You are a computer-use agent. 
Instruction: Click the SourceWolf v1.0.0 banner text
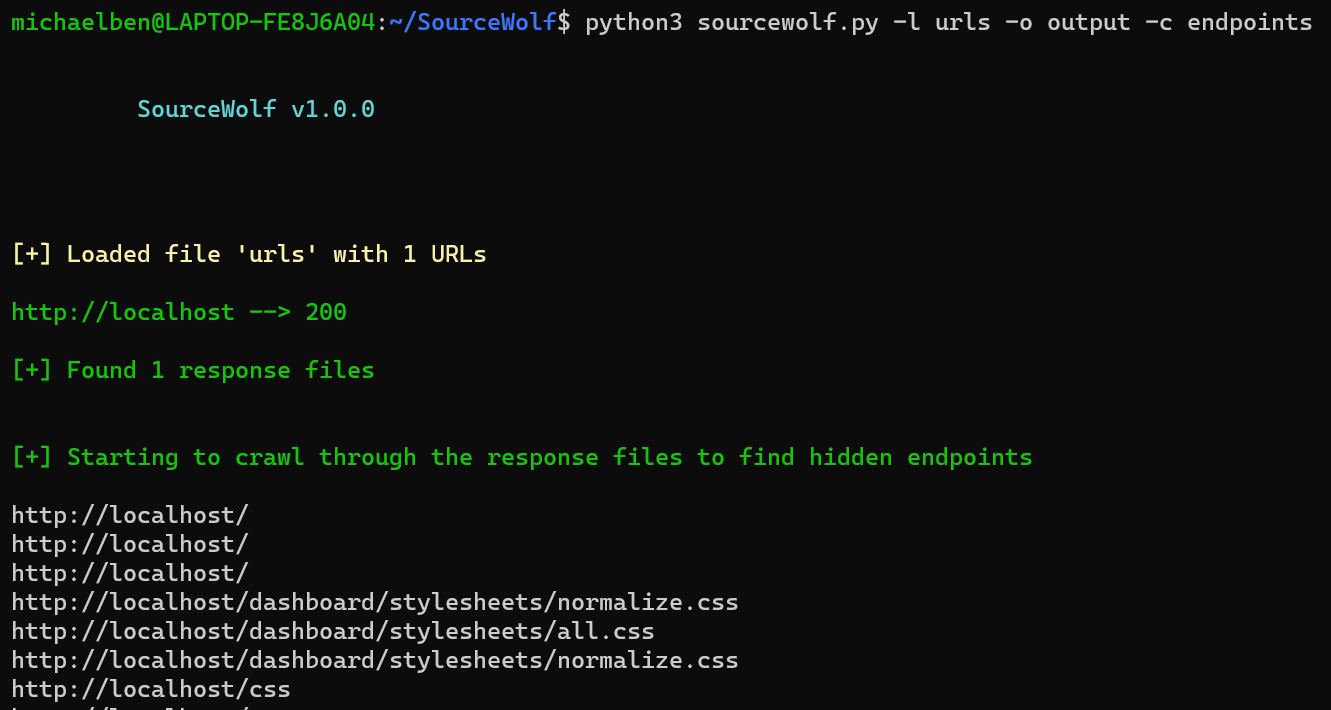pos(256,109)
